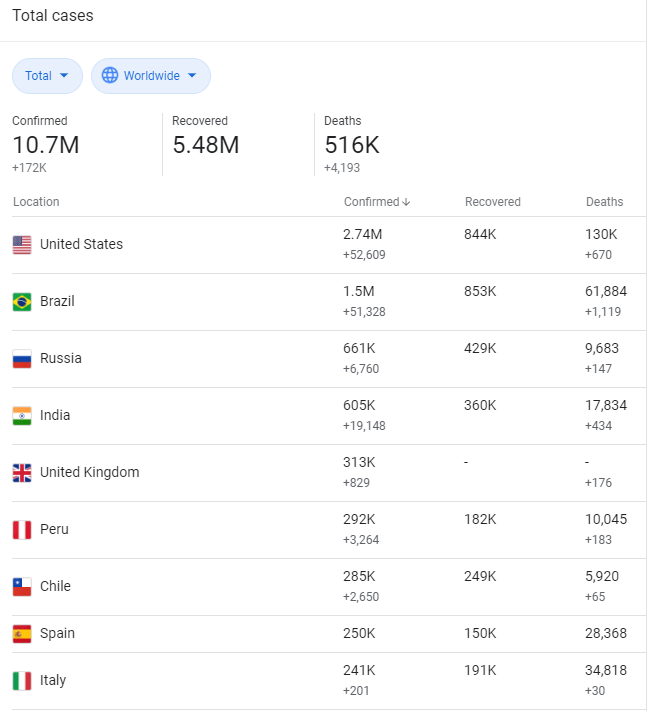Image resolution: width=647 pixels, height=711 pixels.
Task: Click the United States flag icon
Action: [22, 245]
